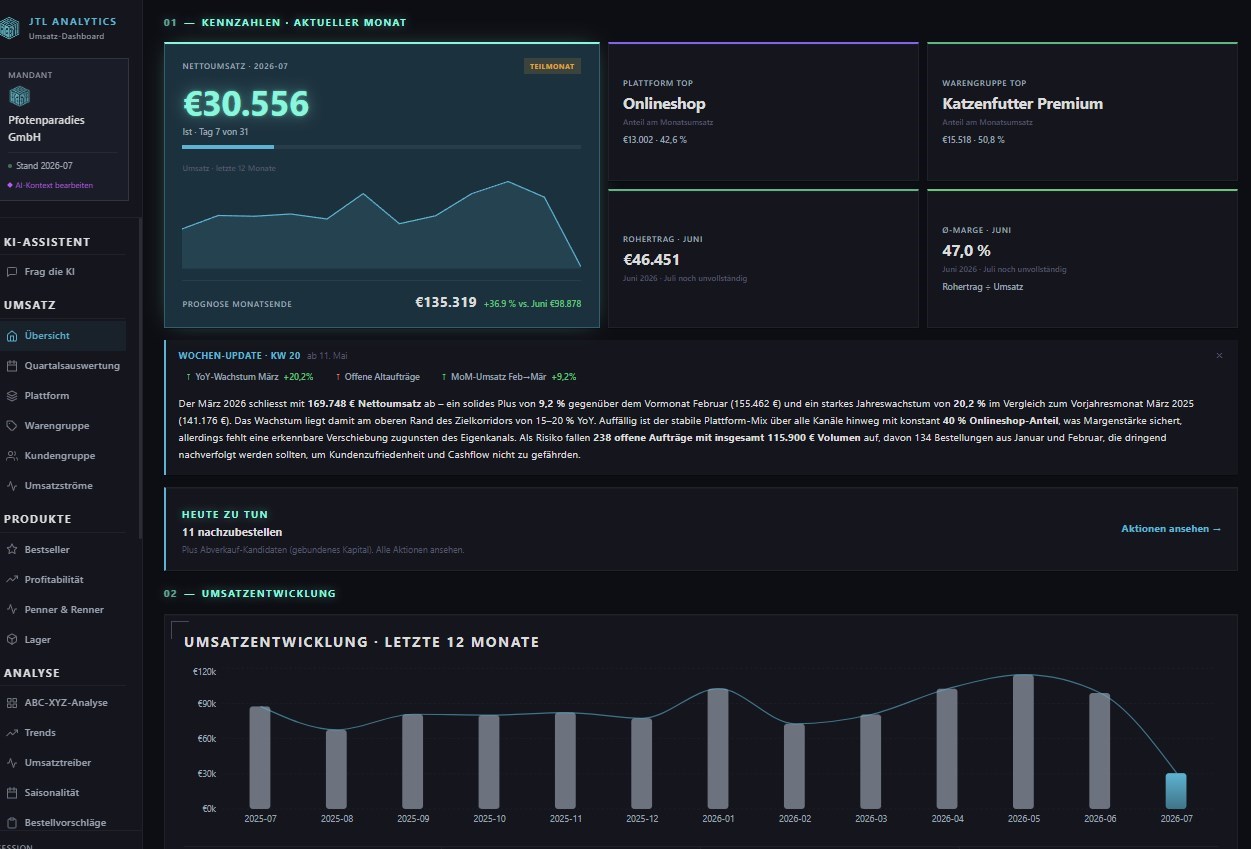
Task: Click the 2025-08 chart bar
Action: (x=336, y=769)
